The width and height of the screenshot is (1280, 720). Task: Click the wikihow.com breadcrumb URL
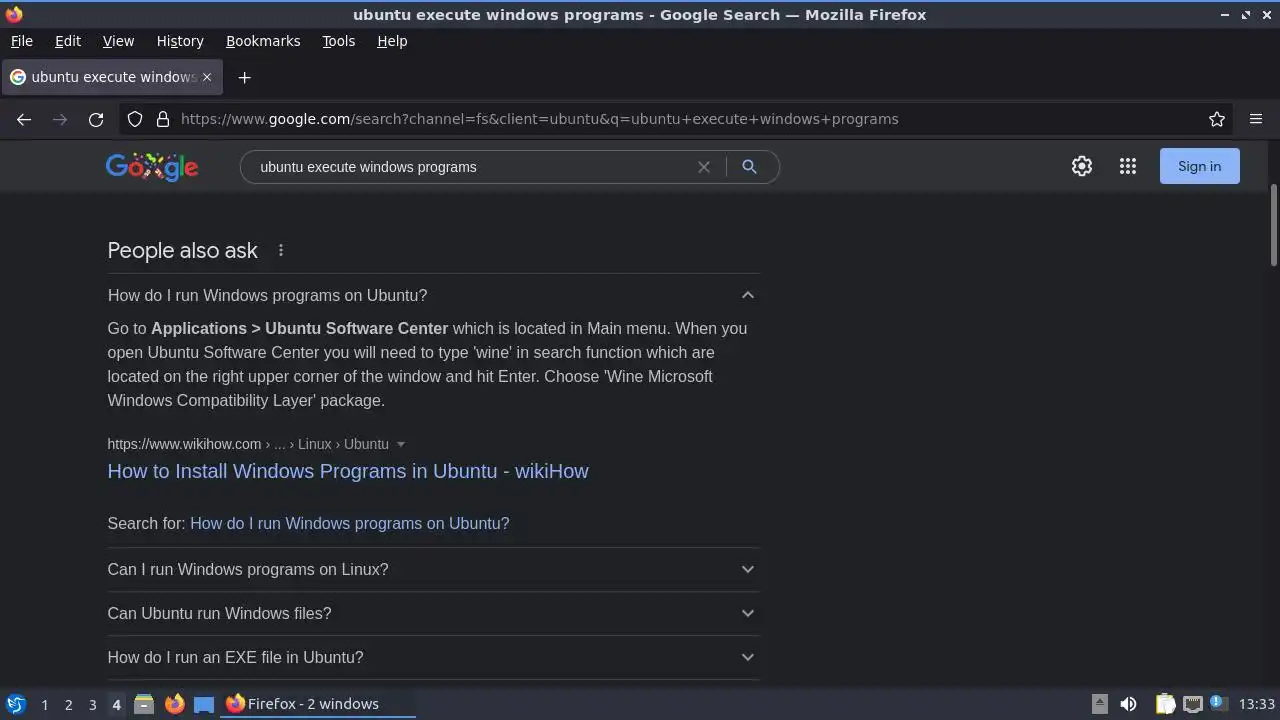point(248,444)
